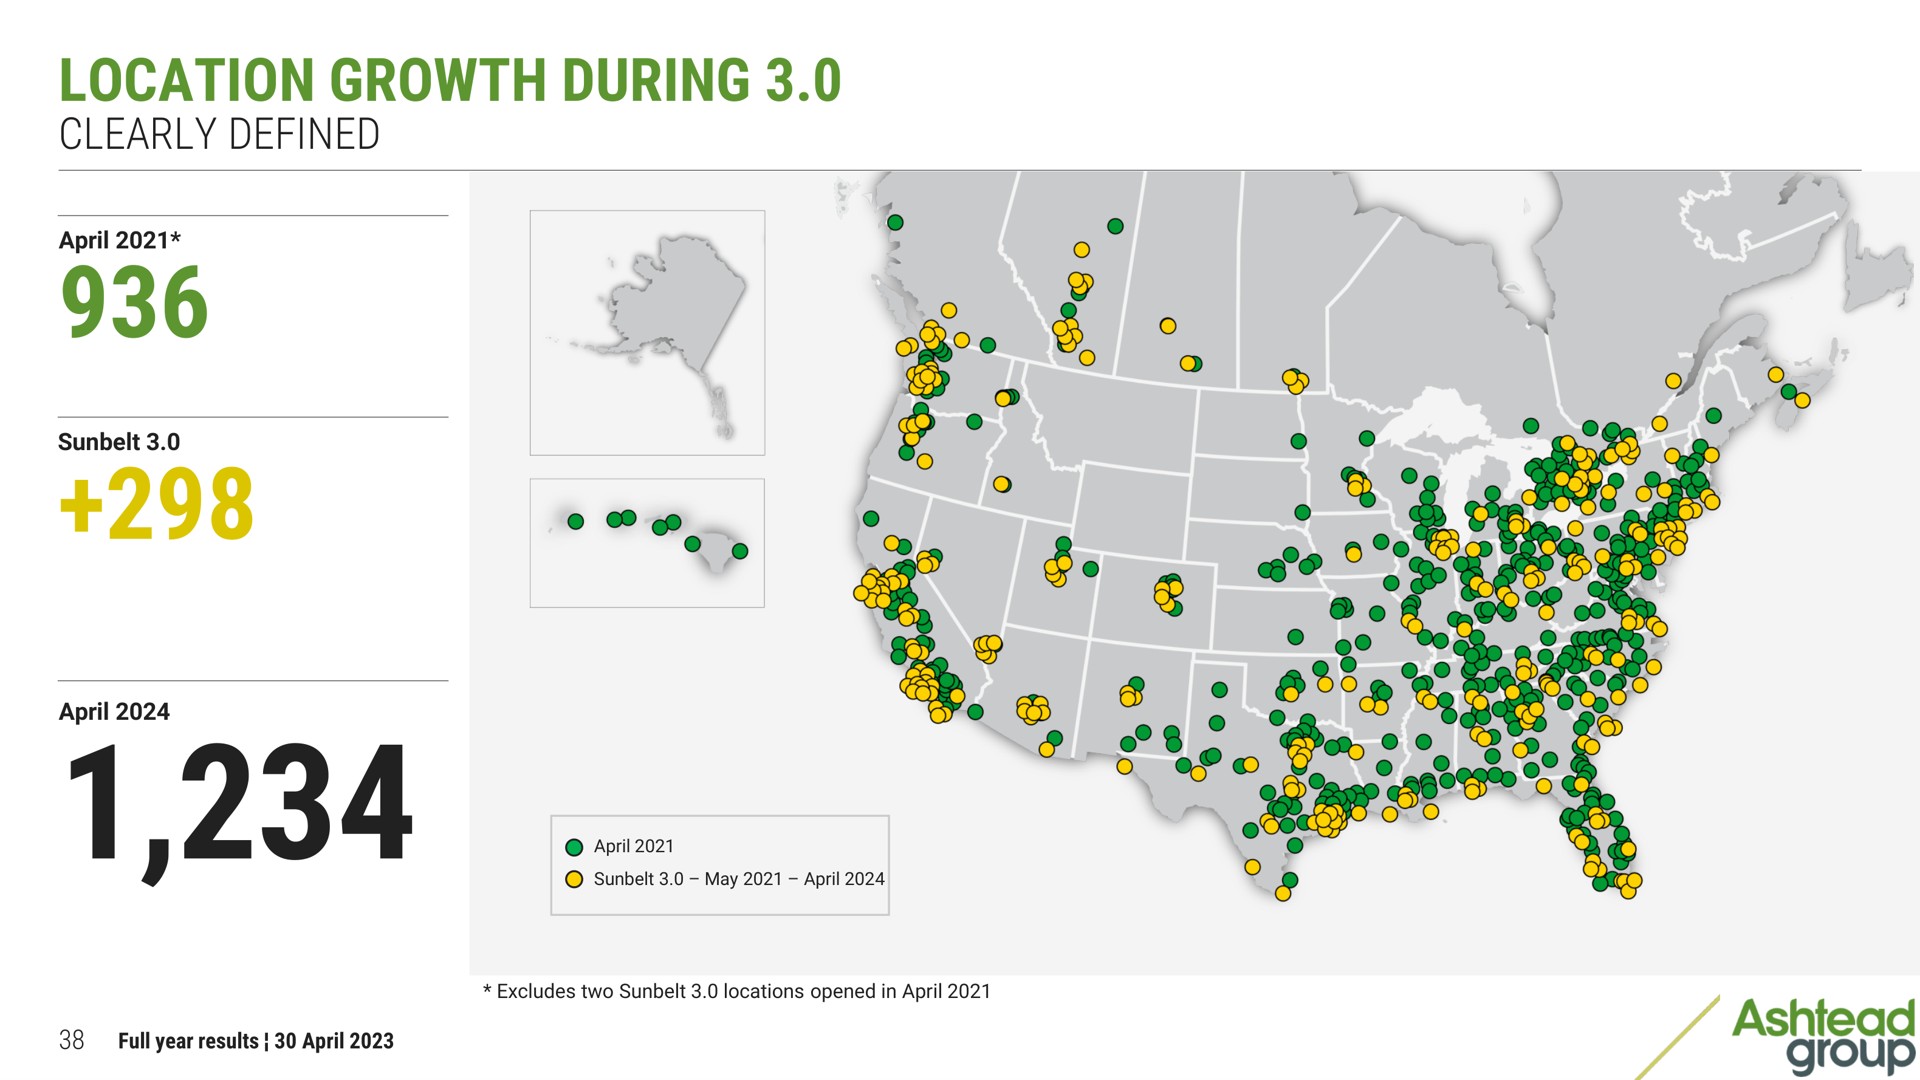Select legend text 'Sunbelt 3.0 – May 2021 – April 2024'
The image size is (1920, 1080).
(739, 879)
